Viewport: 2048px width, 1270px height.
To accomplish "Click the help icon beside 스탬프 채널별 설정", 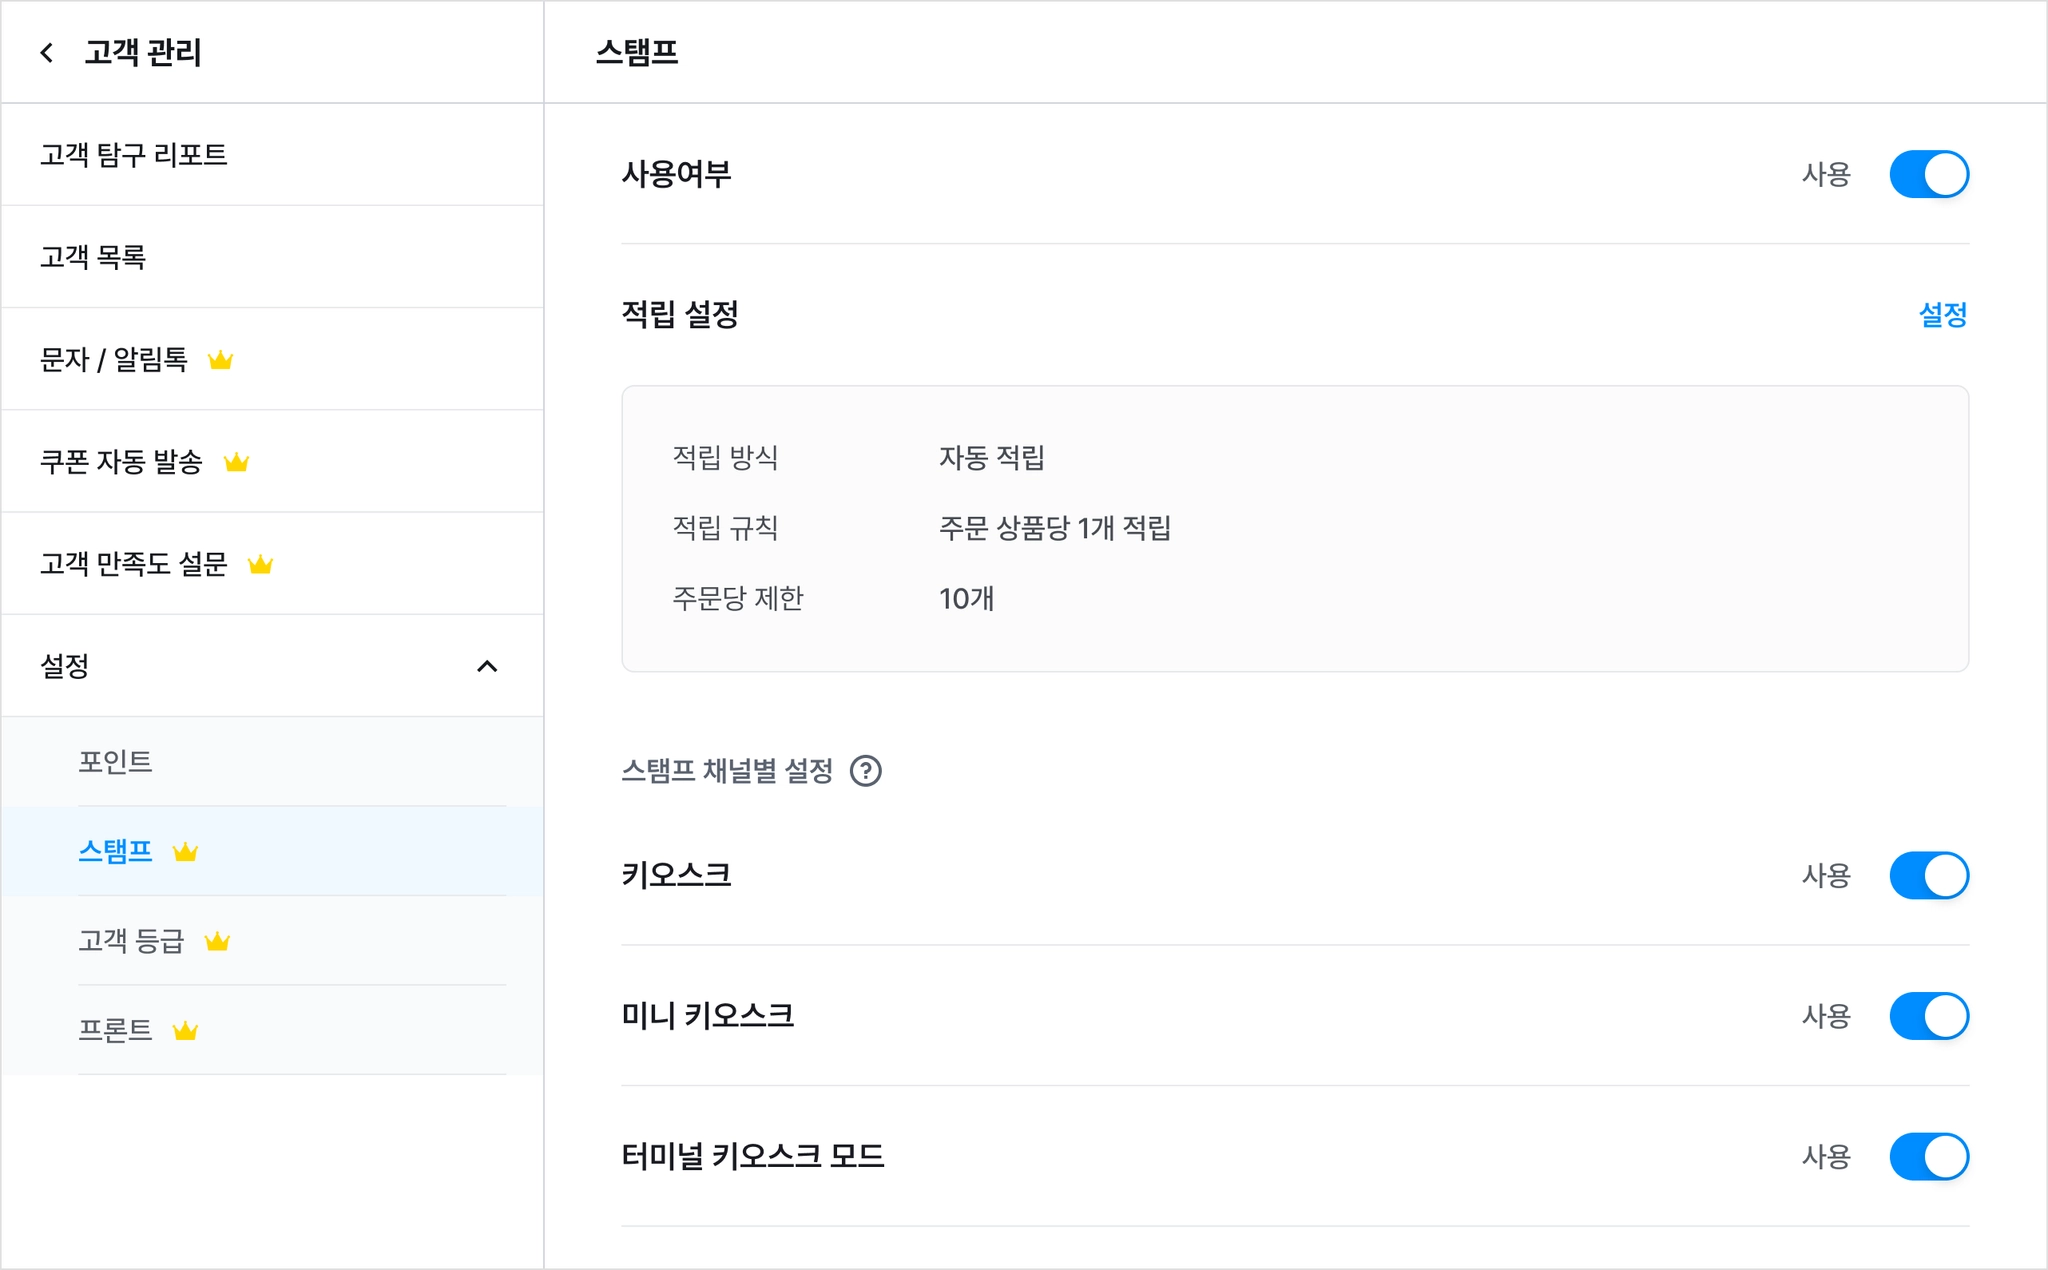I will [865, 771].
